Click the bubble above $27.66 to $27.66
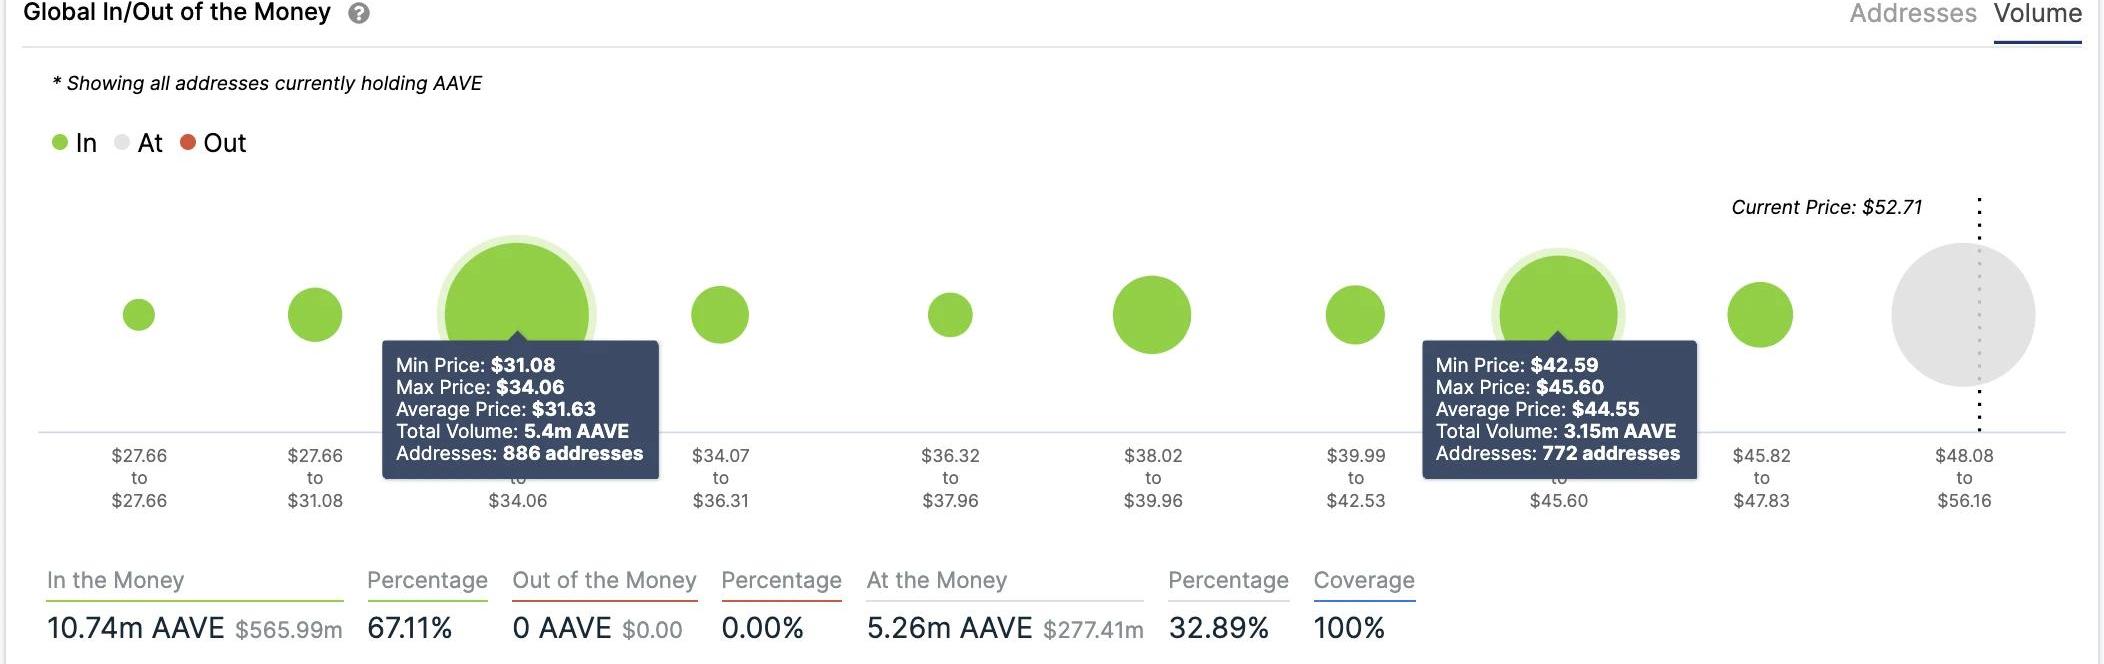This screenshot has height=664, width=2104. click(x=139, y=315)
